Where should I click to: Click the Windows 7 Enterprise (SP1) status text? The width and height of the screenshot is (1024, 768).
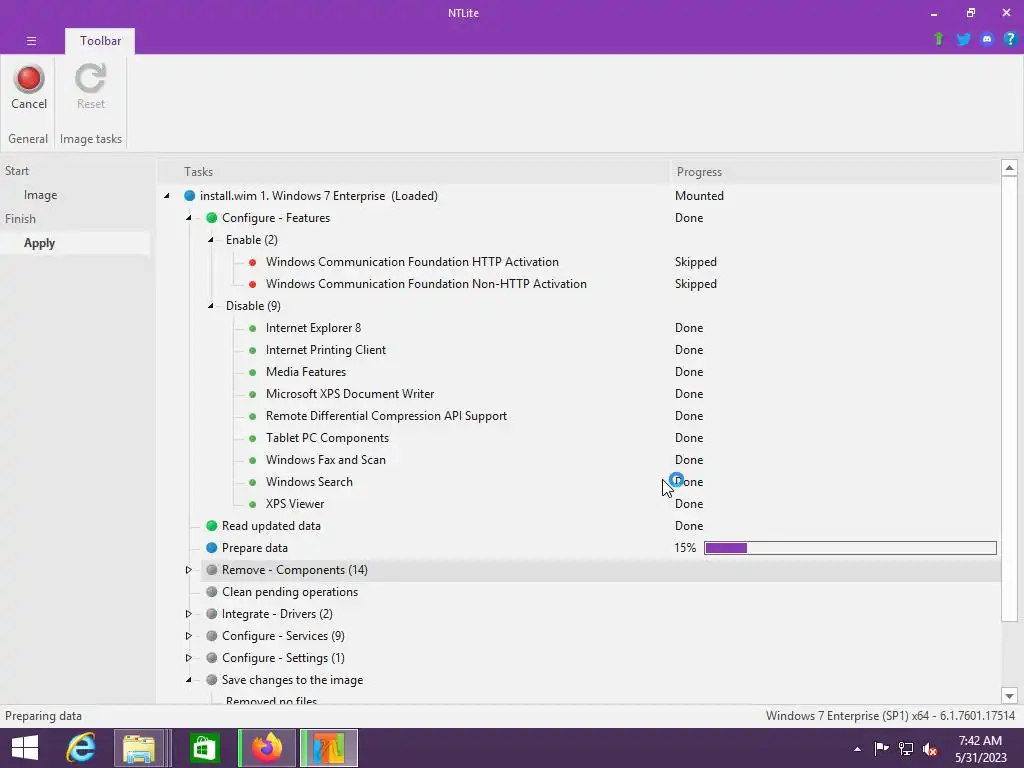pos(890,716)
